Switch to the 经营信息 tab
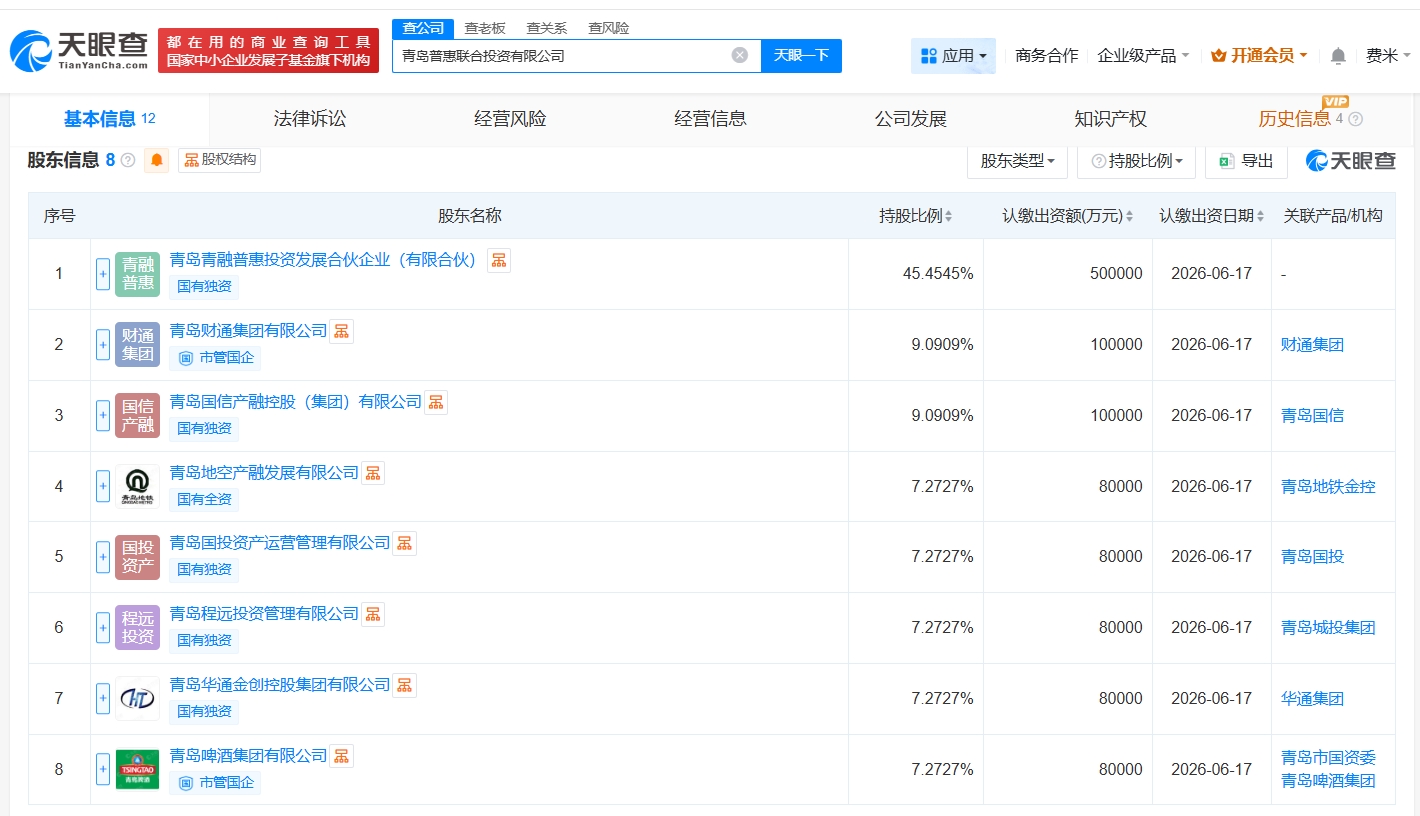Viewport: 1420px width, 816px height. pyautogui.click(x=710, y=119)
